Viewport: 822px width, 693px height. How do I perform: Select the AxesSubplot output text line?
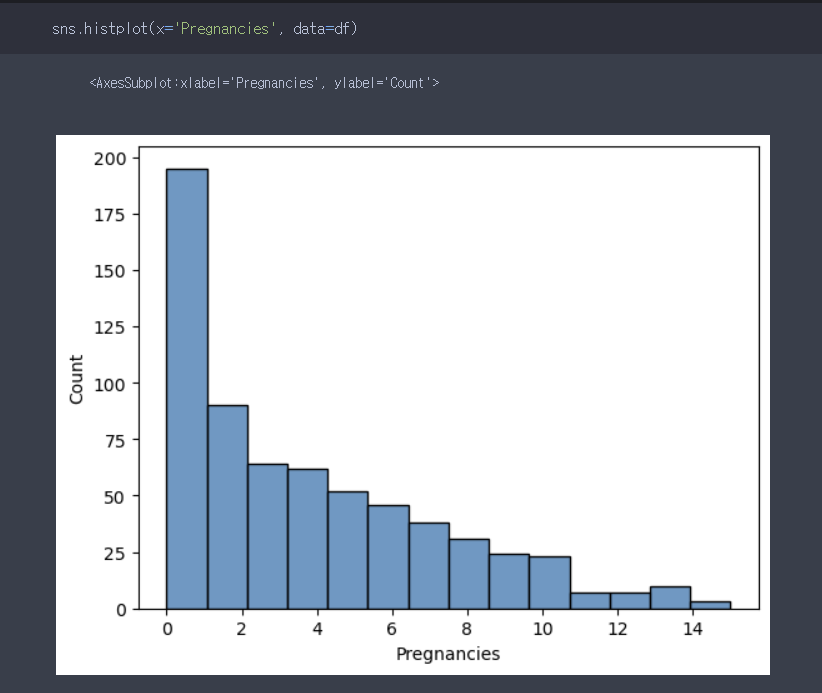tap(264, 83)
